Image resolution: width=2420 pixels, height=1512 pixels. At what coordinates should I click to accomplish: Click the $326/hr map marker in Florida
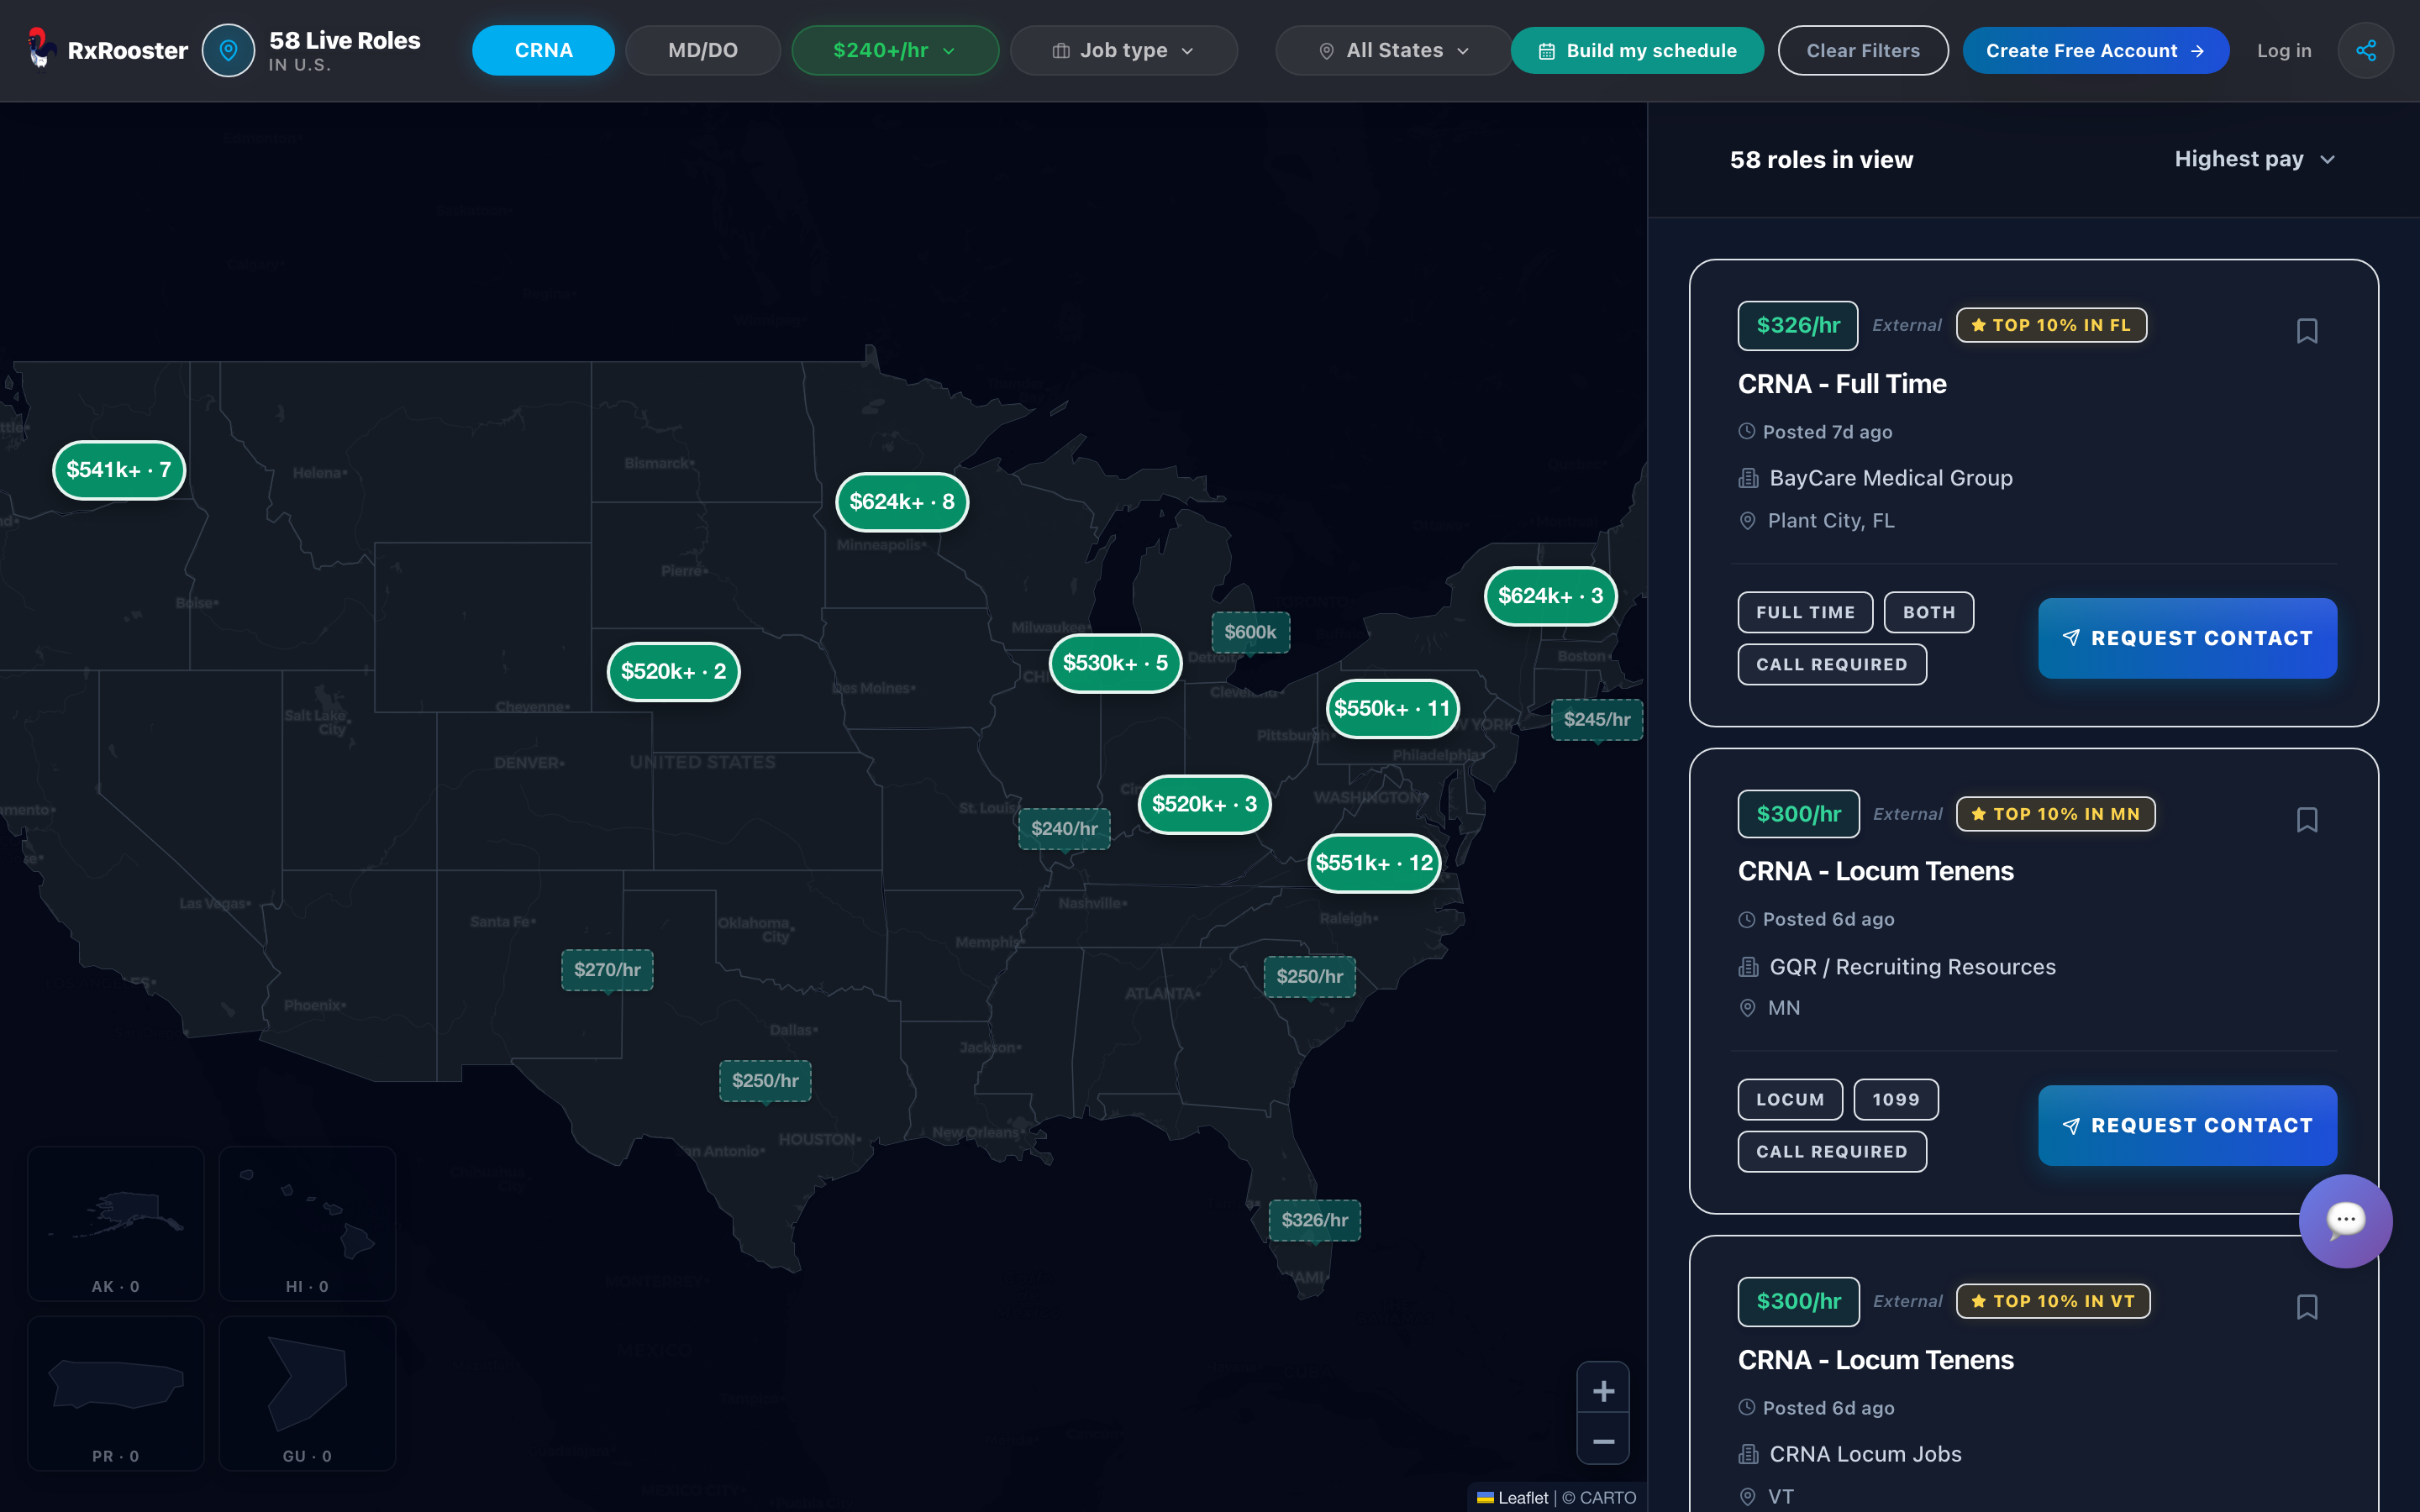click(1314, 1220)
